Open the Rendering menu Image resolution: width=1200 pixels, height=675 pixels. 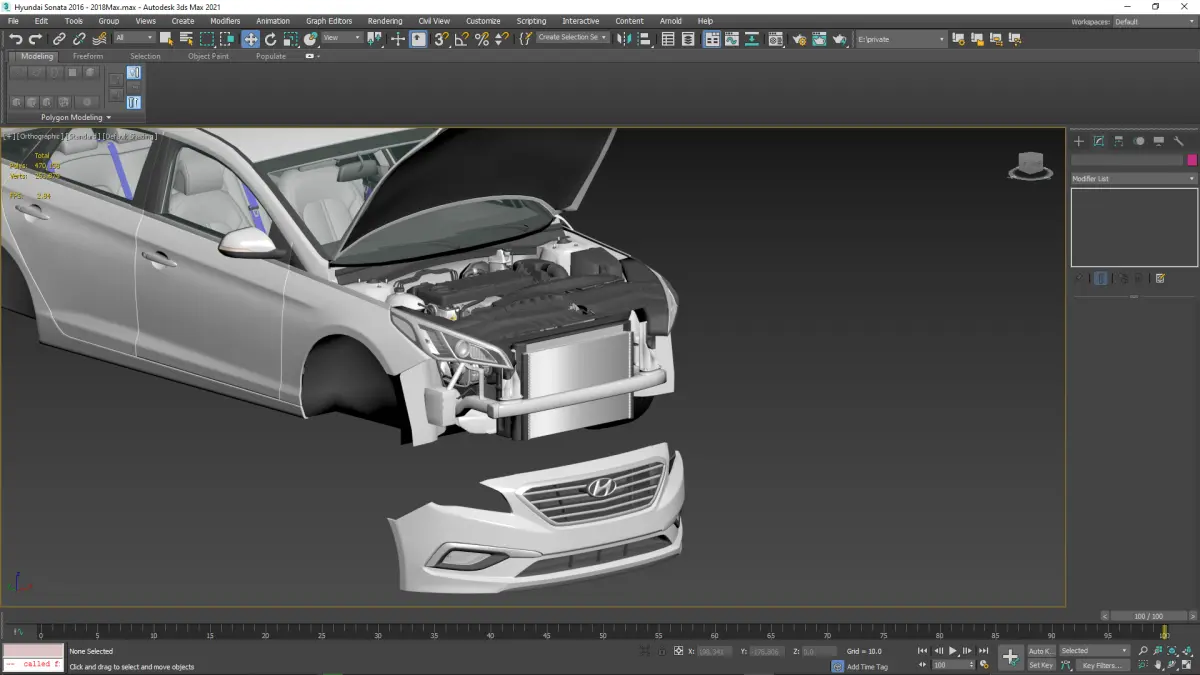tap(384, 21)
